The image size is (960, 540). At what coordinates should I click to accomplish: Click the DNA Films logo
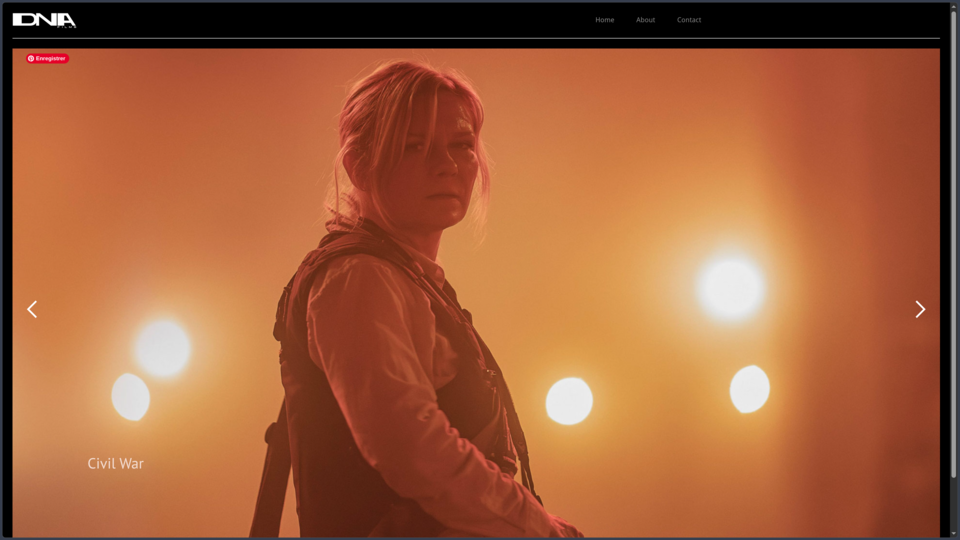(44, 20)
